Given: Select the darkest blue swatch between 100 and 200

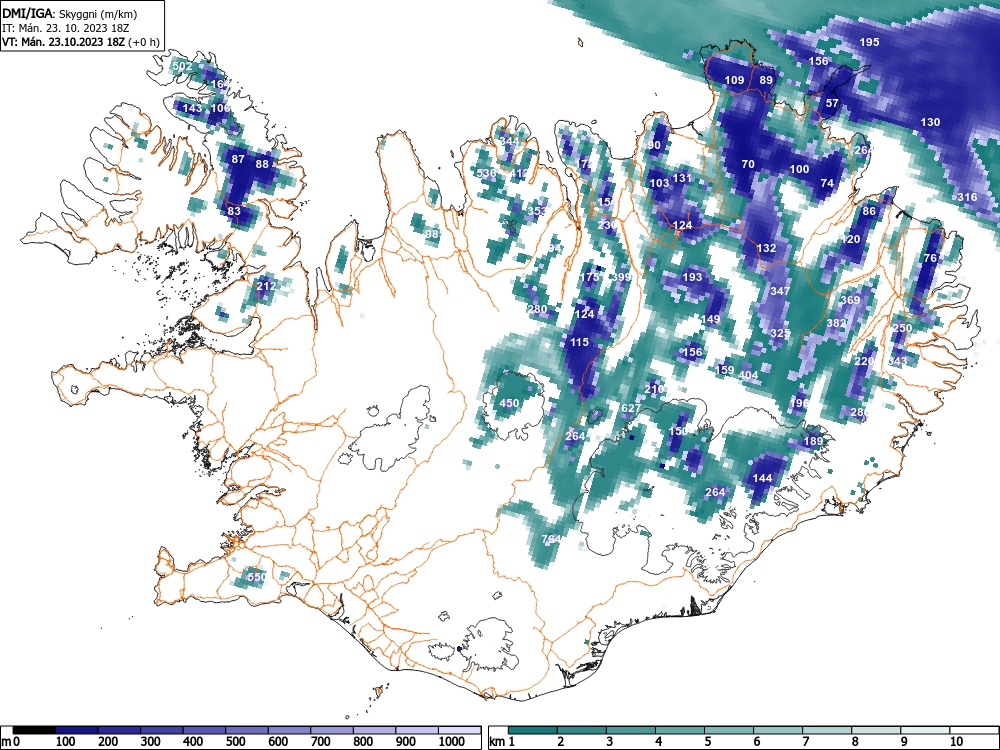Looking at the screenshot, I should pyautogui.click(x=77, y=730).
